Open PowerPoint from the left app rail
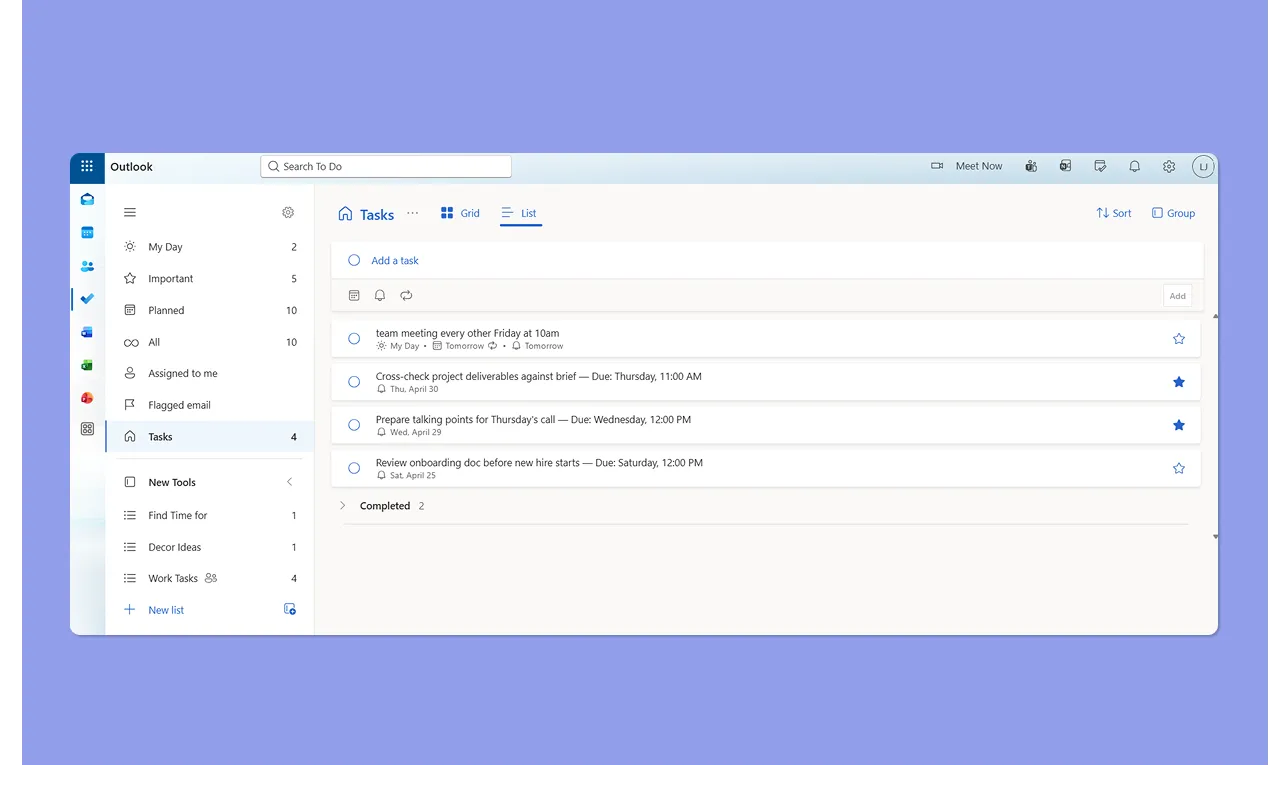The width and height of the screenshot is (1288, 788). pos(87,398)
